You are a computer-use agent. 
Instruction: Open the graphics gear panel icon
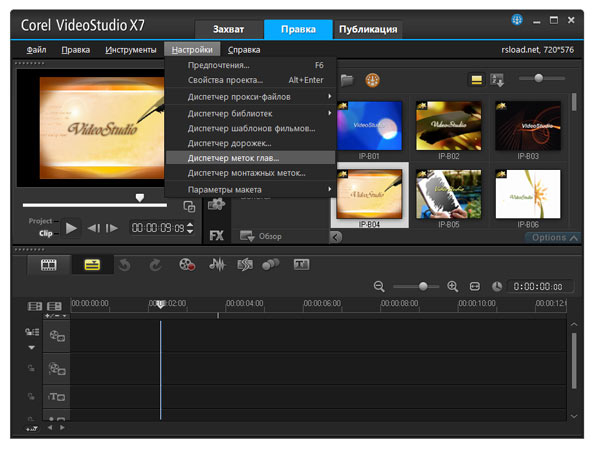click(x=216, y=204)
